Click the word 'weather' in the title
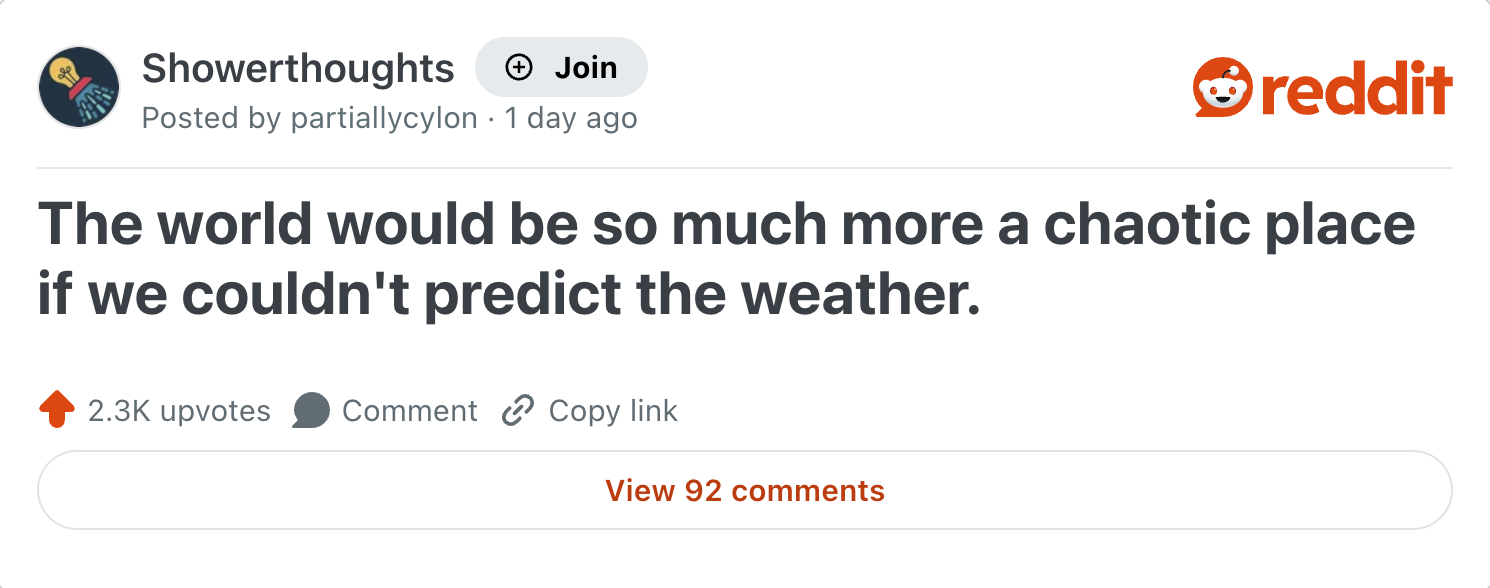 pos(860,297)
